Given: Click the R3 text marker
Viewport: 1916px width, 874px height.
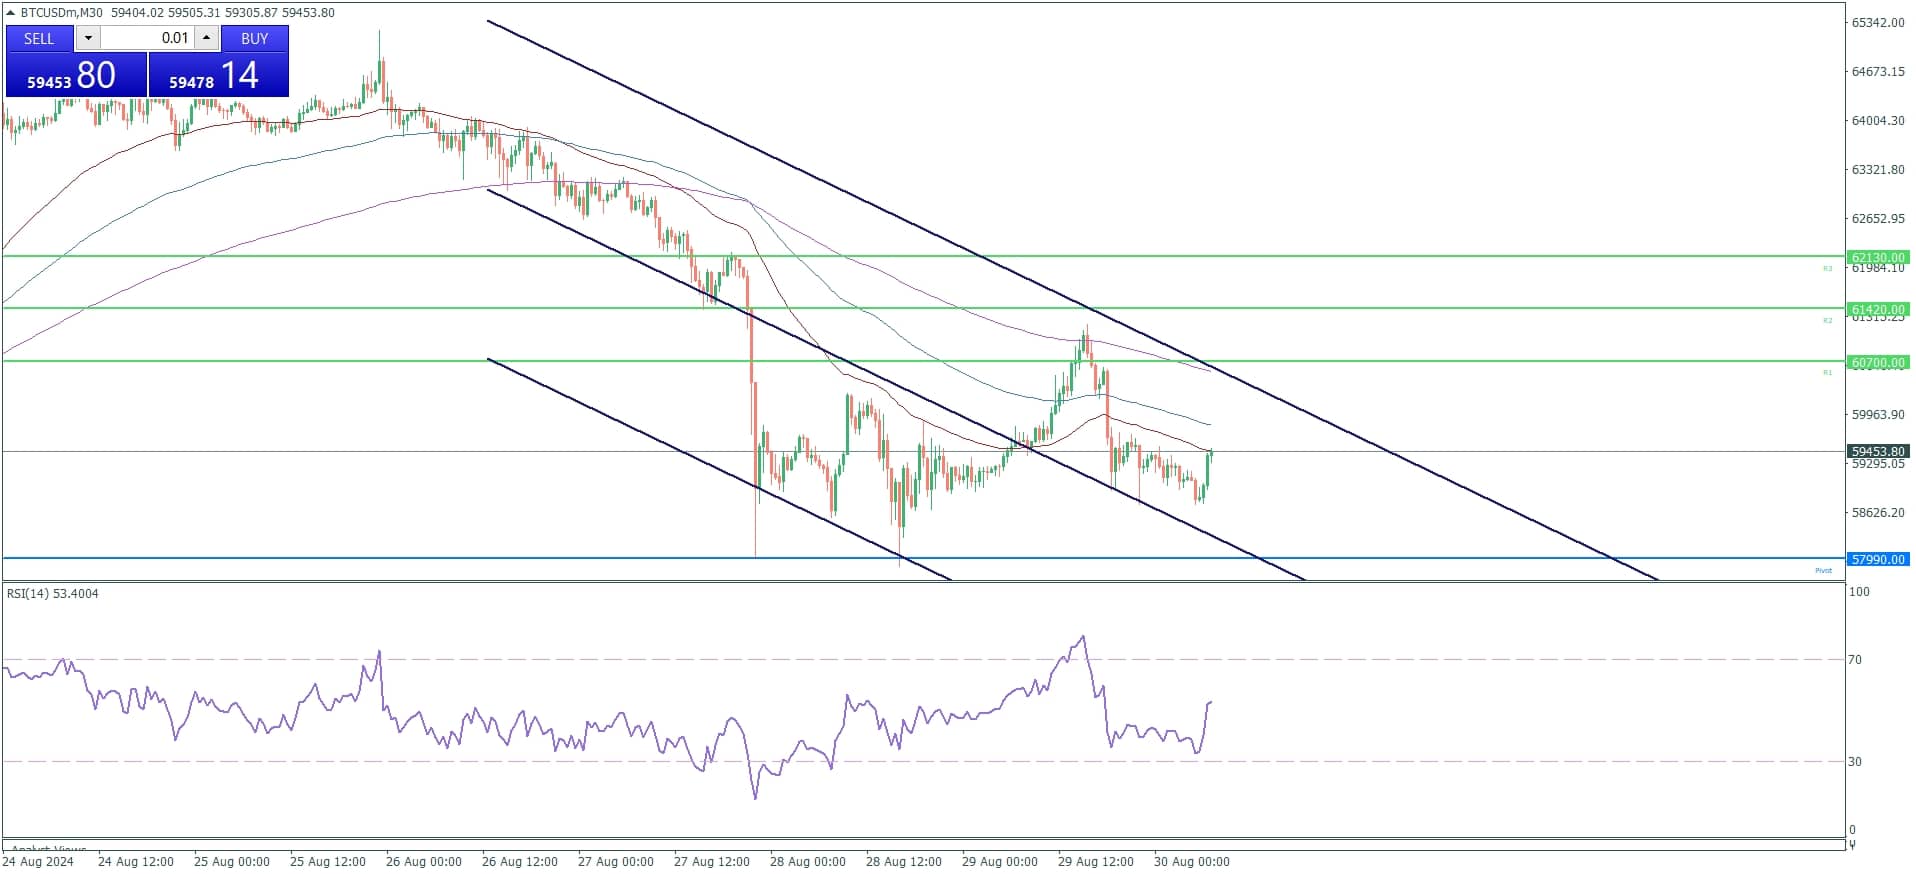Looking at the screenshot, I should click(x=1827, y=268).
